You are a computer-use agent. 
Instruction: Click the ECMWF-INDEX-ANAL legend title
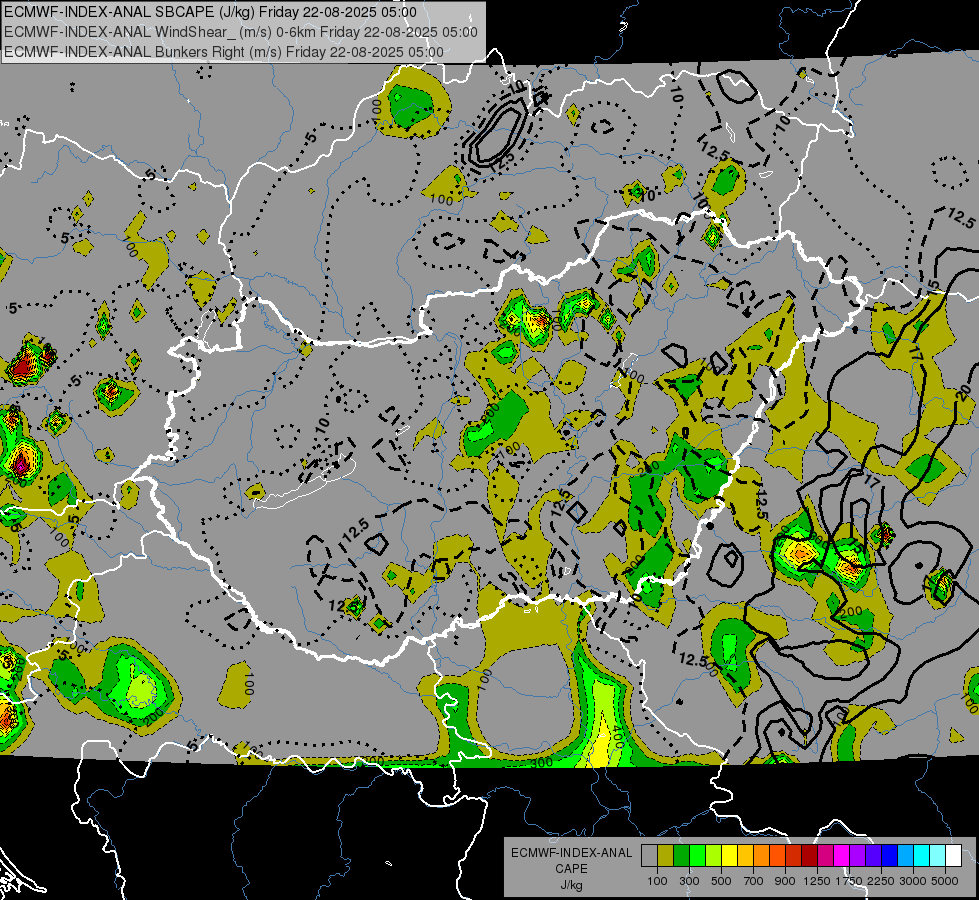click(x=571, y=853)
